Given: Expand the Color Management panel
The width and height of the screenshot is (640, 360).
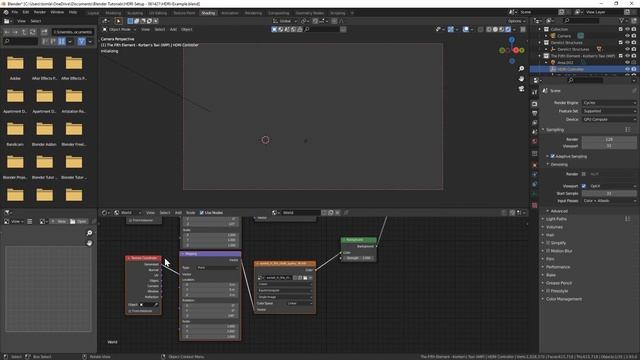Looking at the screenshot, I should pyautogui.click(x=564, y=299).
